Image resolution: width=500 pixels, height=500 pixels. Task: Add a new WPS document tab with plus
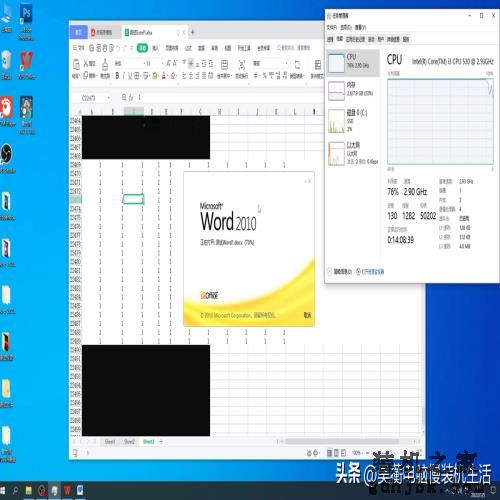point(192,32)
